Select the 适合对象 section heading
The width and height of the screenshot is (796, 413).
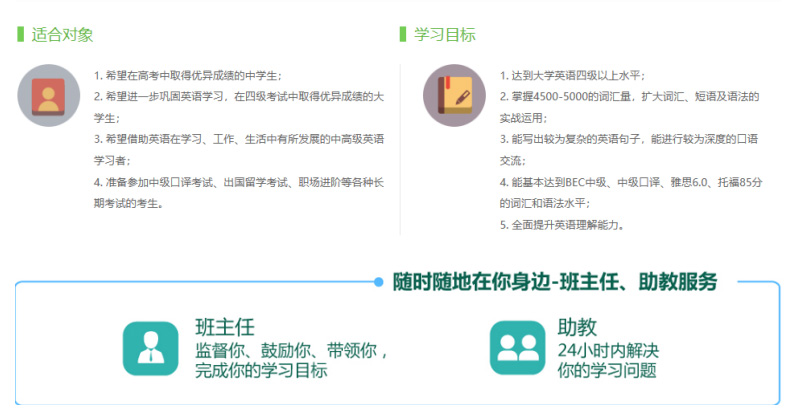(62, 35)
